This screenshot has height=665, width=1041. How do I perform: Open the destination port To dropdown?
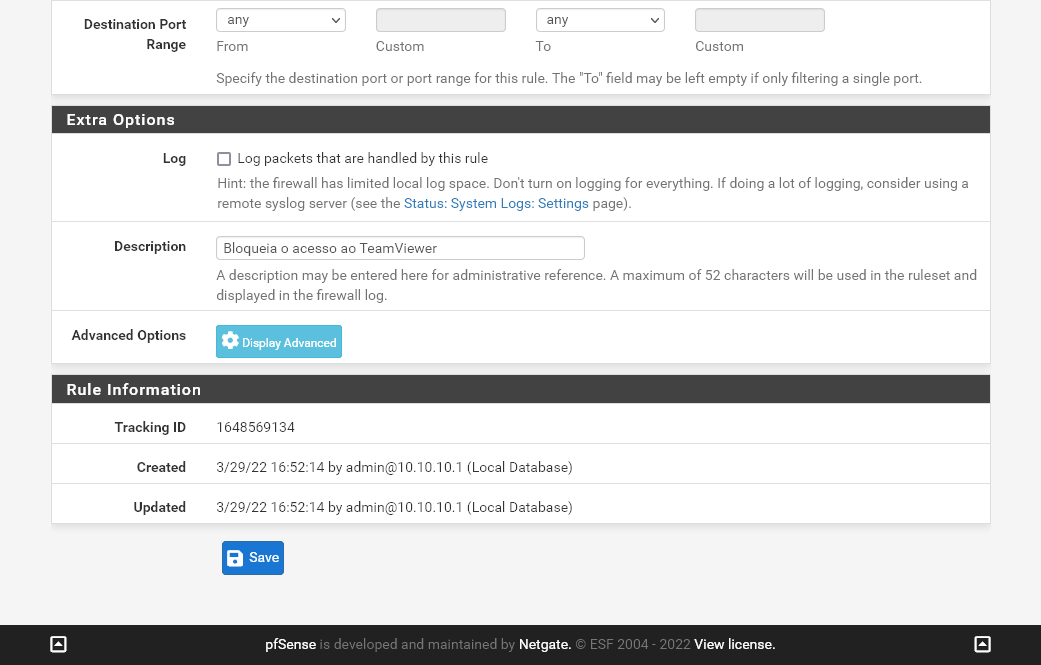[600, 20]
